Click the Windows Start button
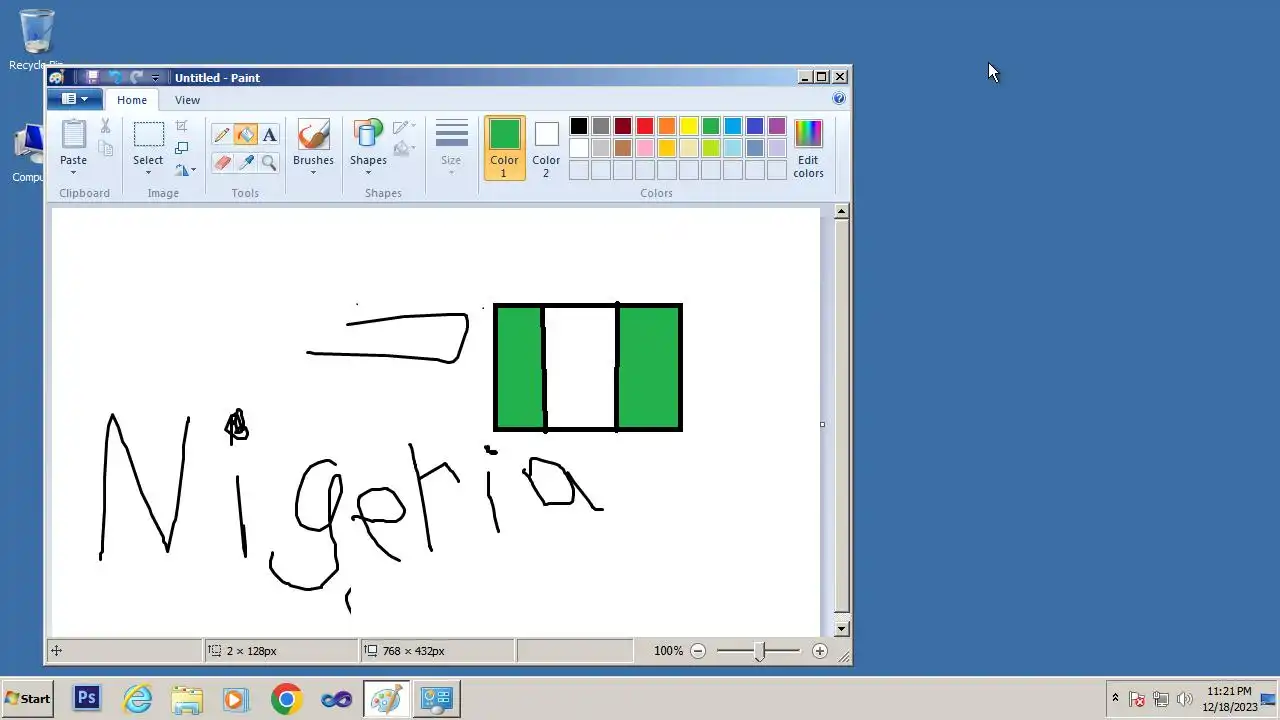Image resolution: width=1280 pixels, height=720 pixels. [28, 699]
